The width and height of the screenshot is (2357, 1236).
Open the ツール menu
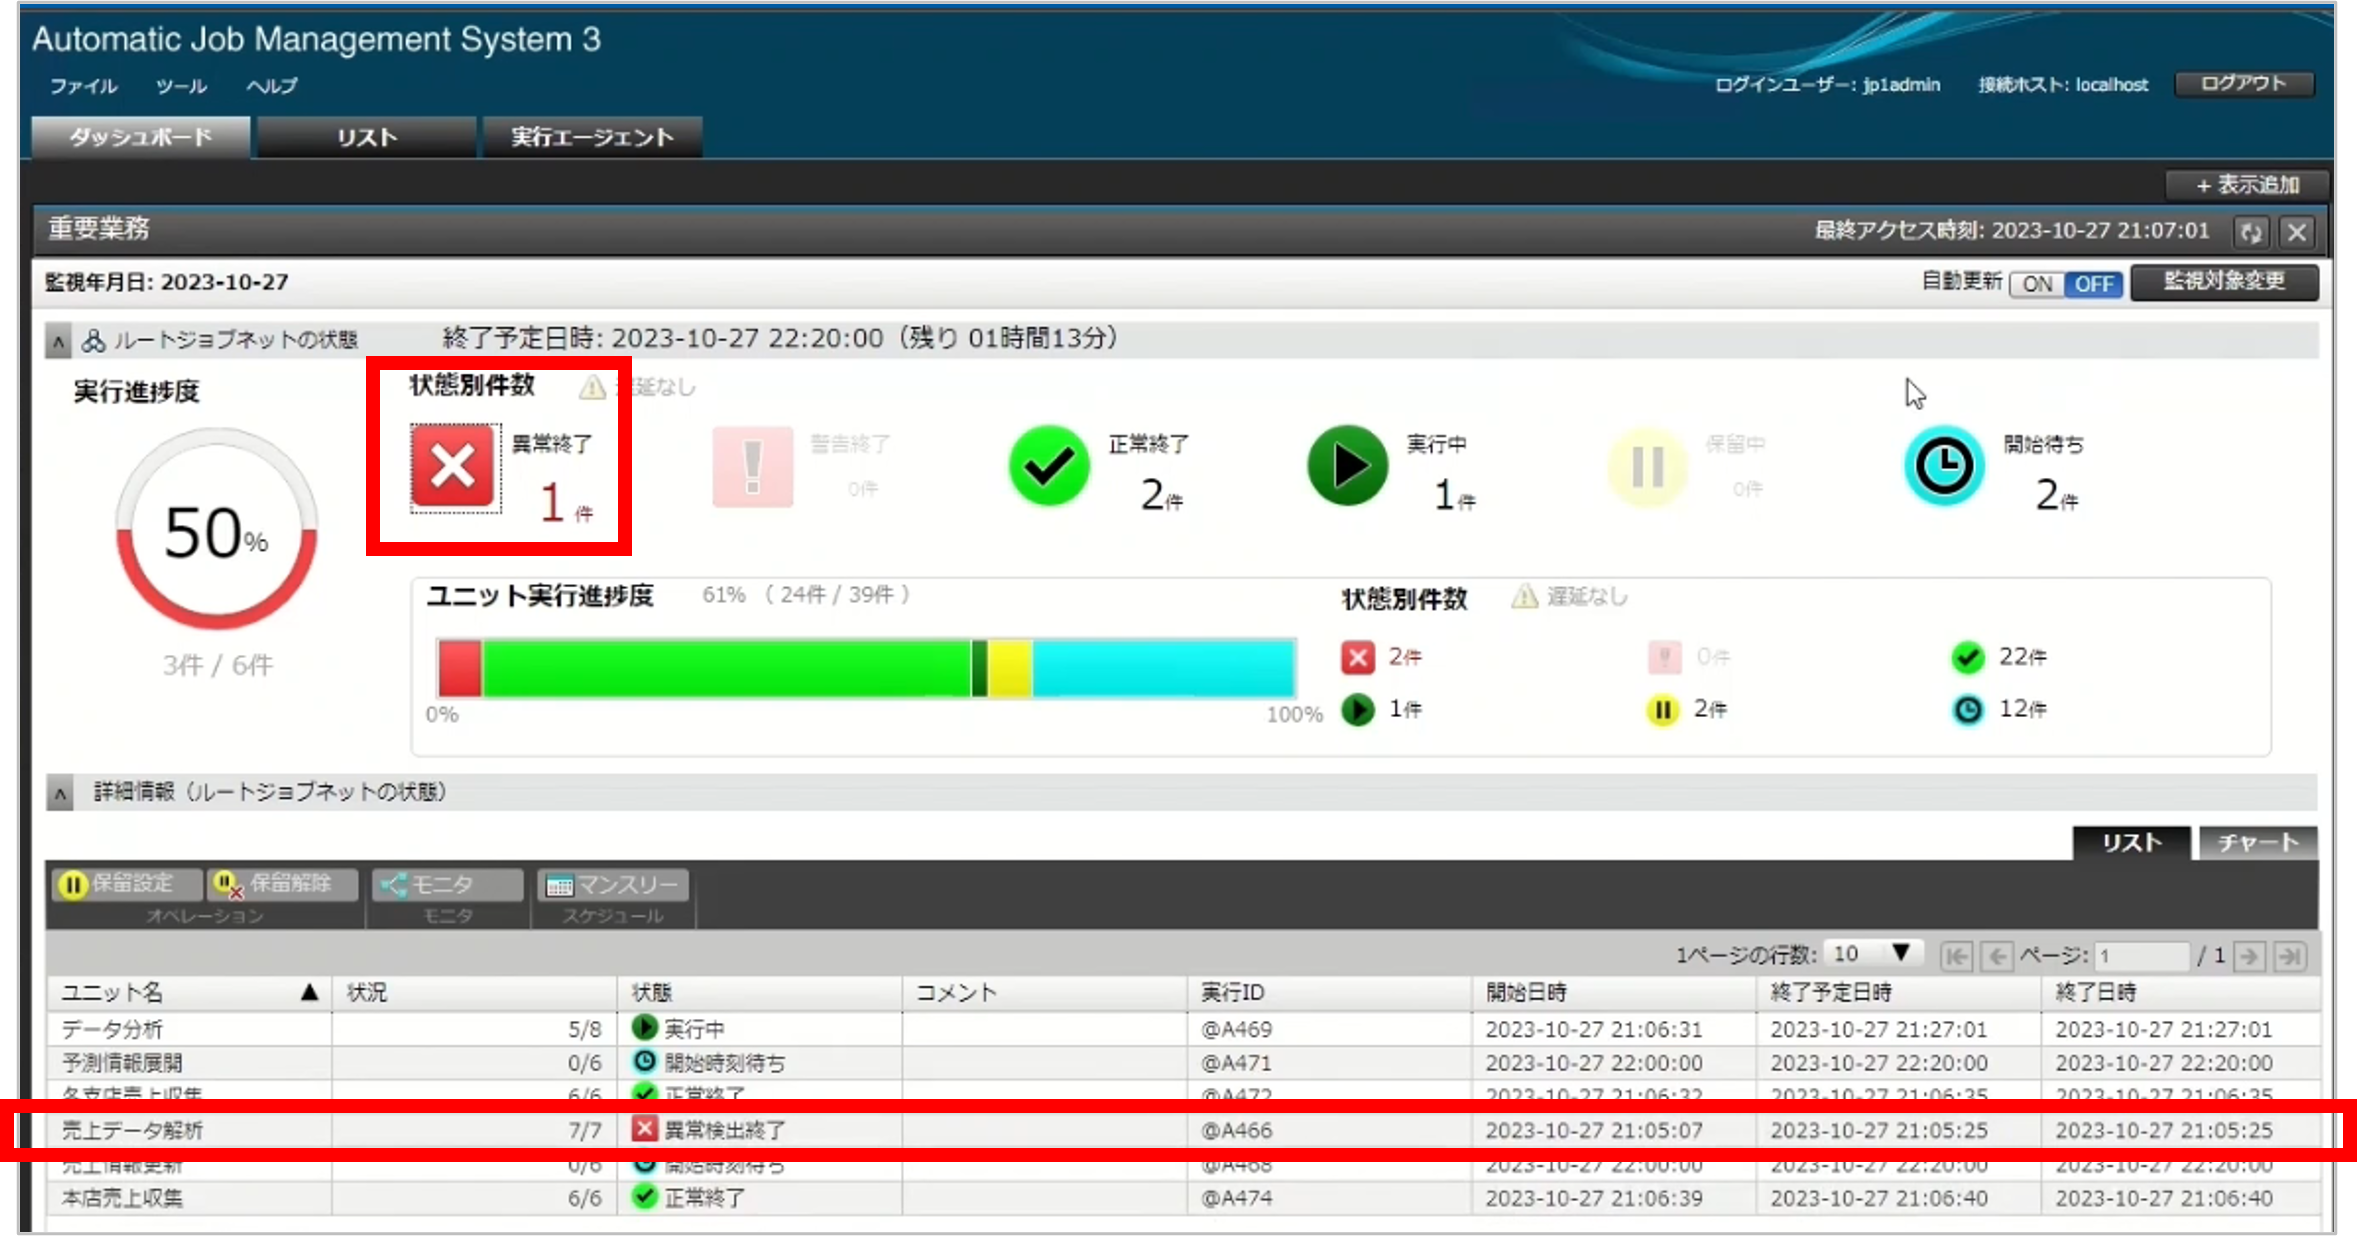coord(181,86)
